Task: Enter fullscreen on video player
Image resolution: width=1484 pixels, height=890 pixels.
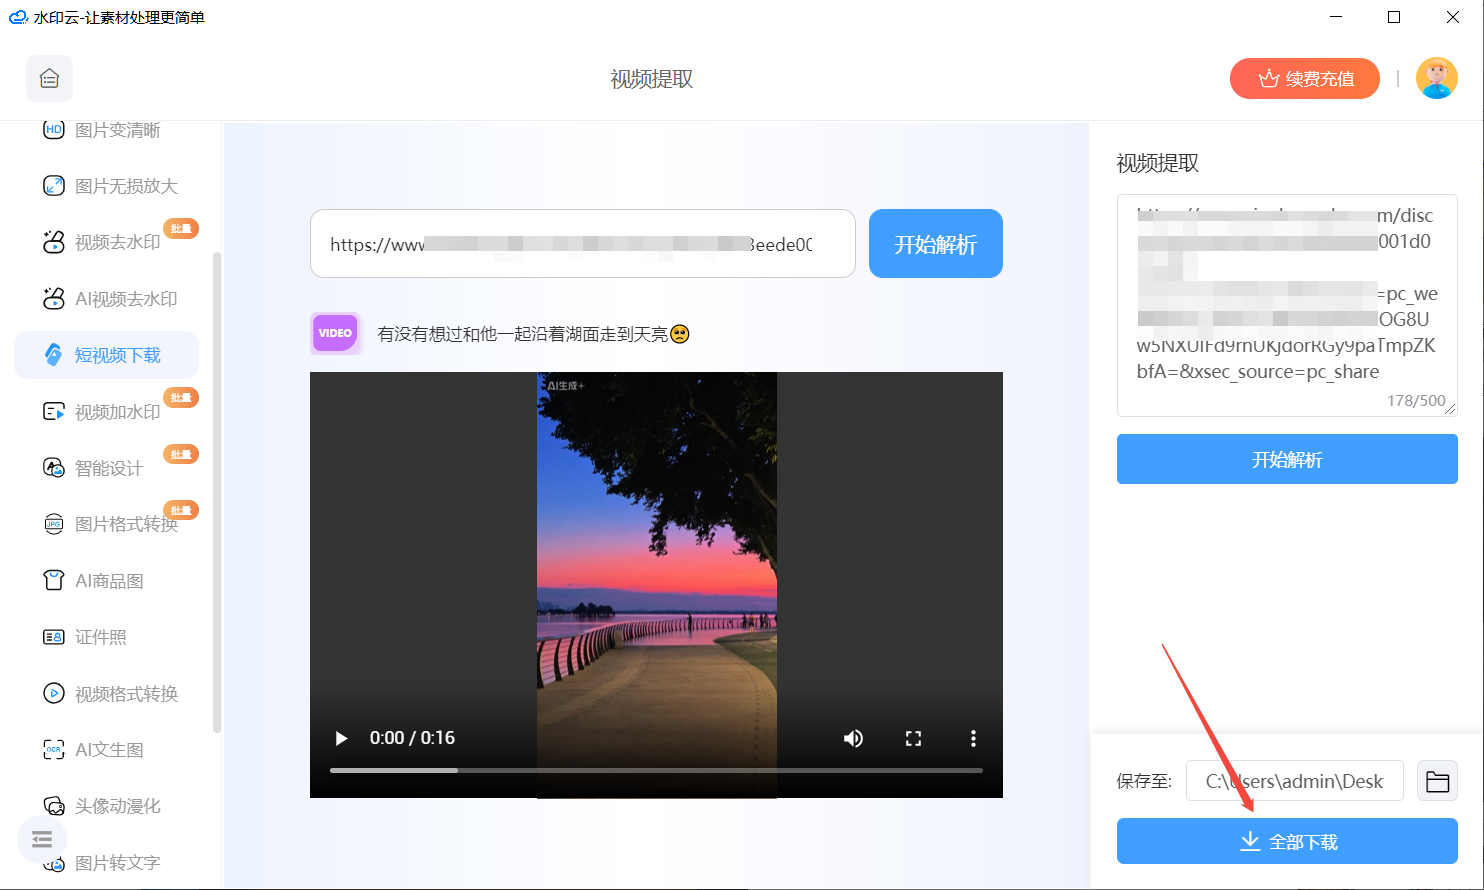Action: click(x=913, y=738)
